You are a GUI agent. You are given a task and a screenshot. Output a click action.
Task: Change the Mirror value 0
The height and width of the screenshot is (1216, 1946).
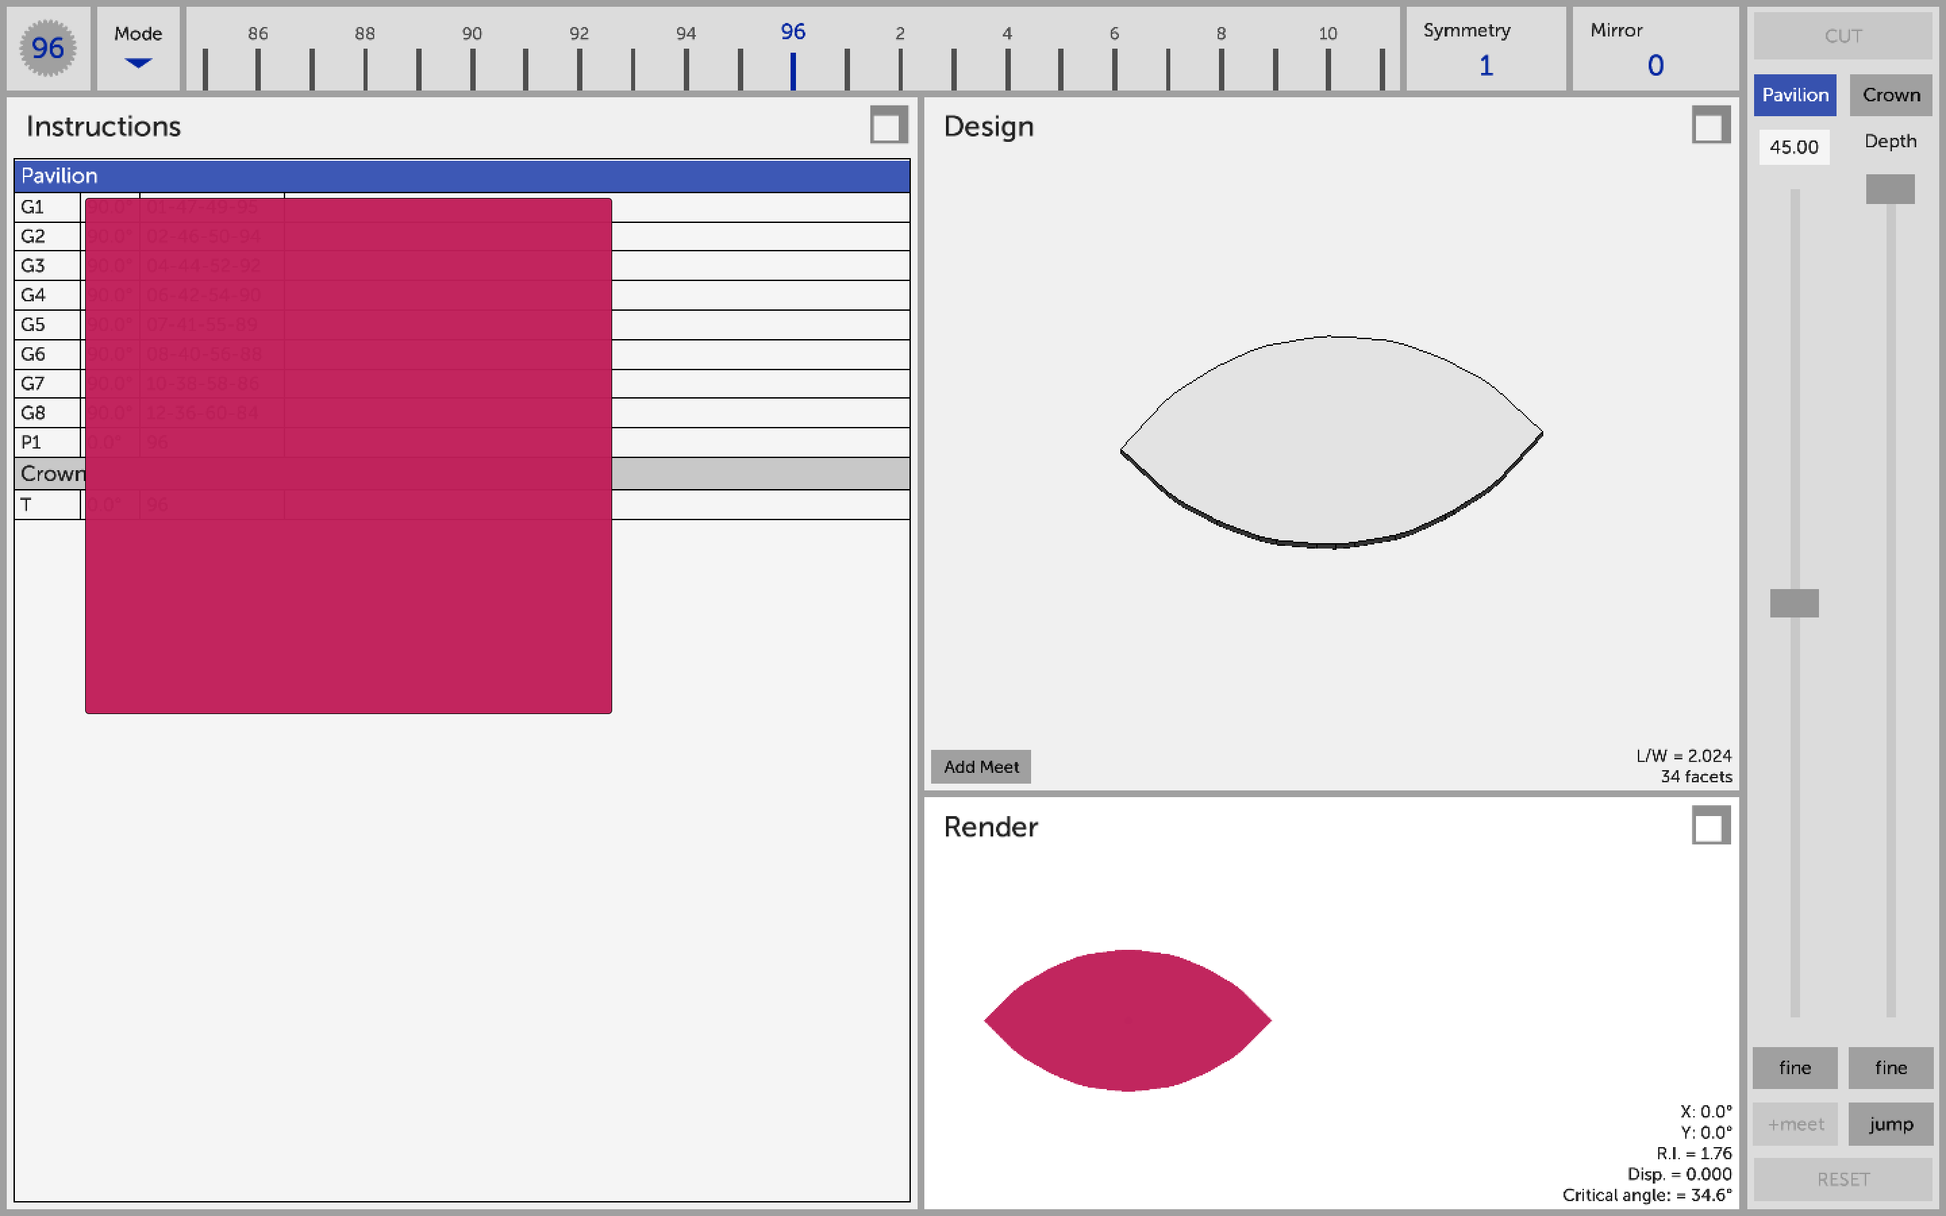[x=1655, y=66]
